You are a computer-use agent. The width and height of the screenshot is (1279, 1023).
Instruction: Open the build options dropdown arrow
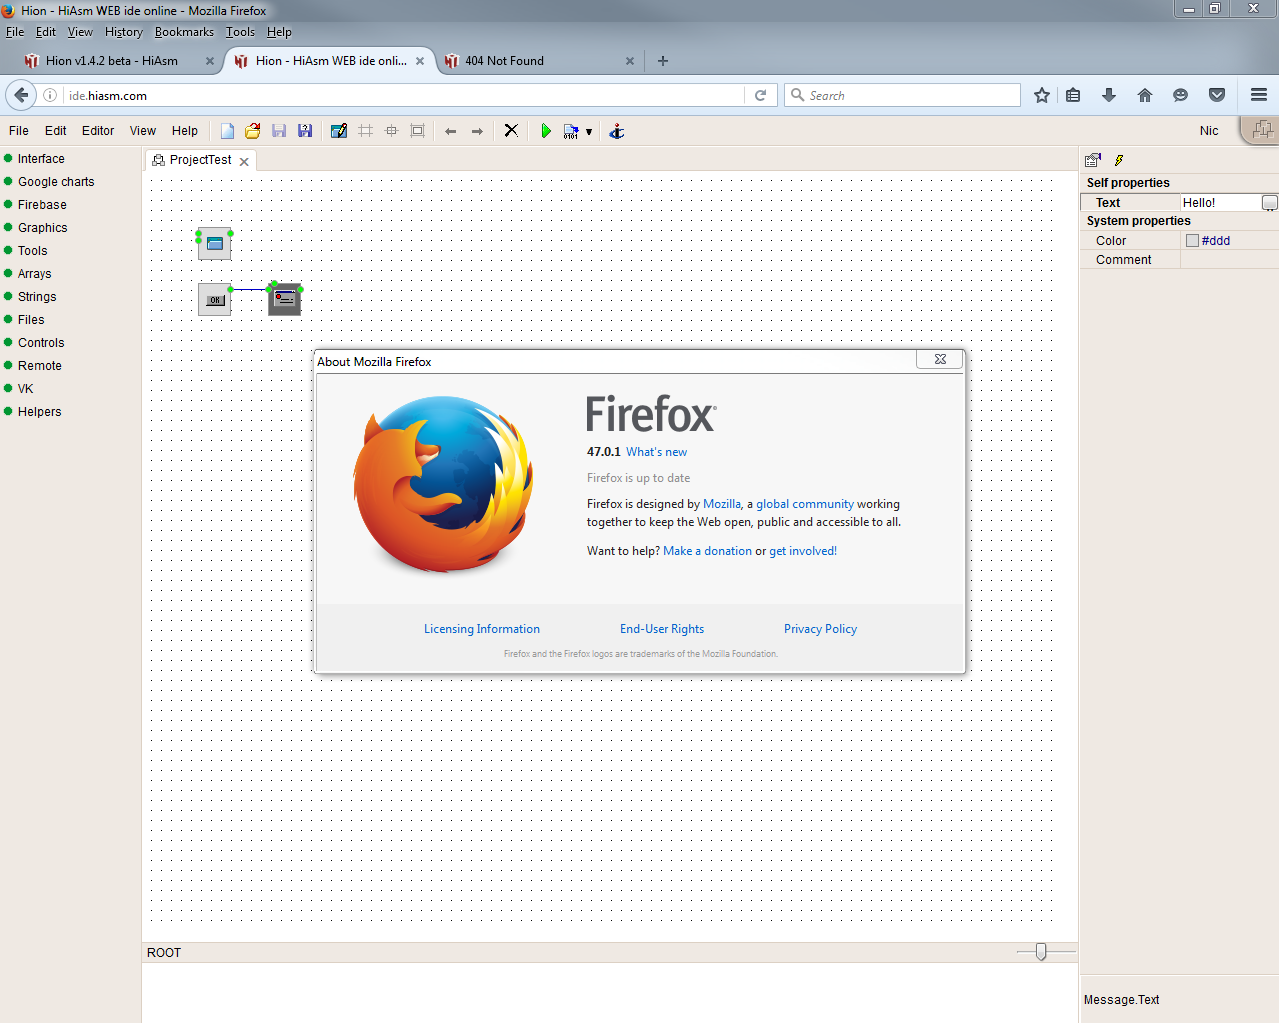589,132
